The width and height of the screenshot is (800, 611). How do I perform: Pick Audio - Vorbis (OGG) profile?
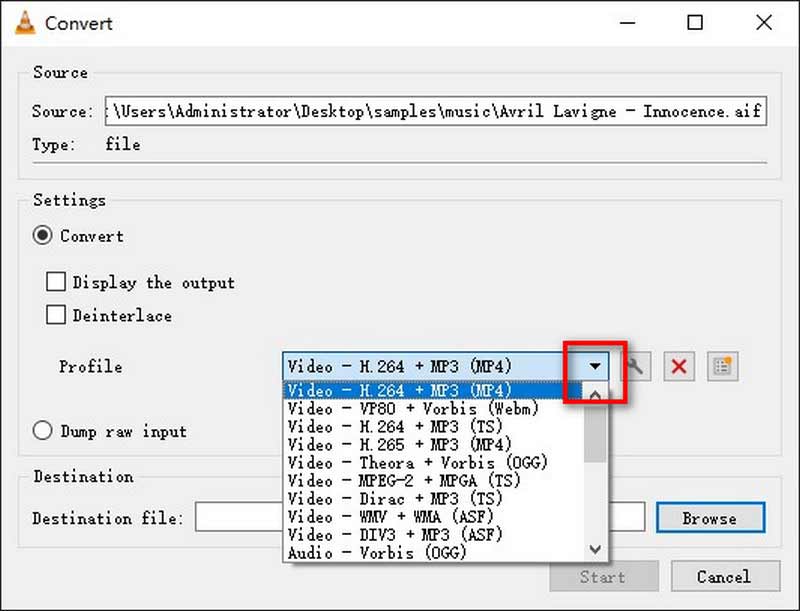pyautogui.click(x=433, y=552)
